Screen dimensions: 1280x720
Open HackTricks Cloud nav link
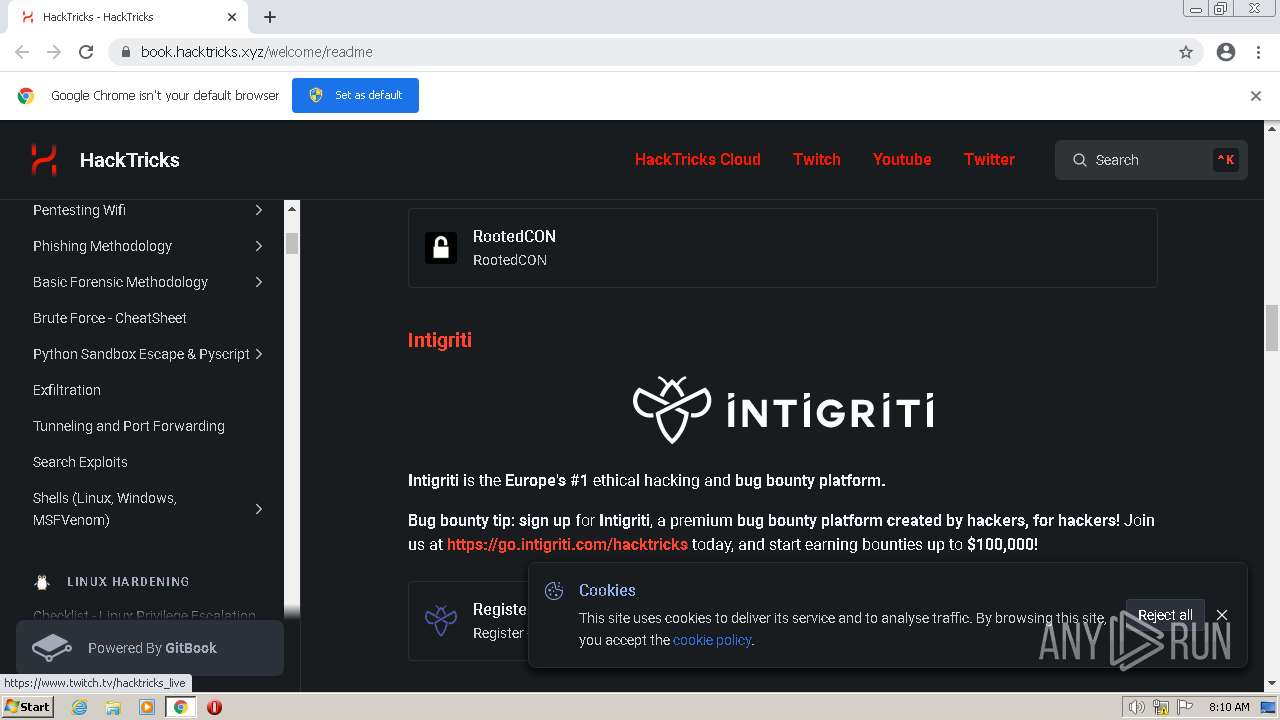coord(698,159)
